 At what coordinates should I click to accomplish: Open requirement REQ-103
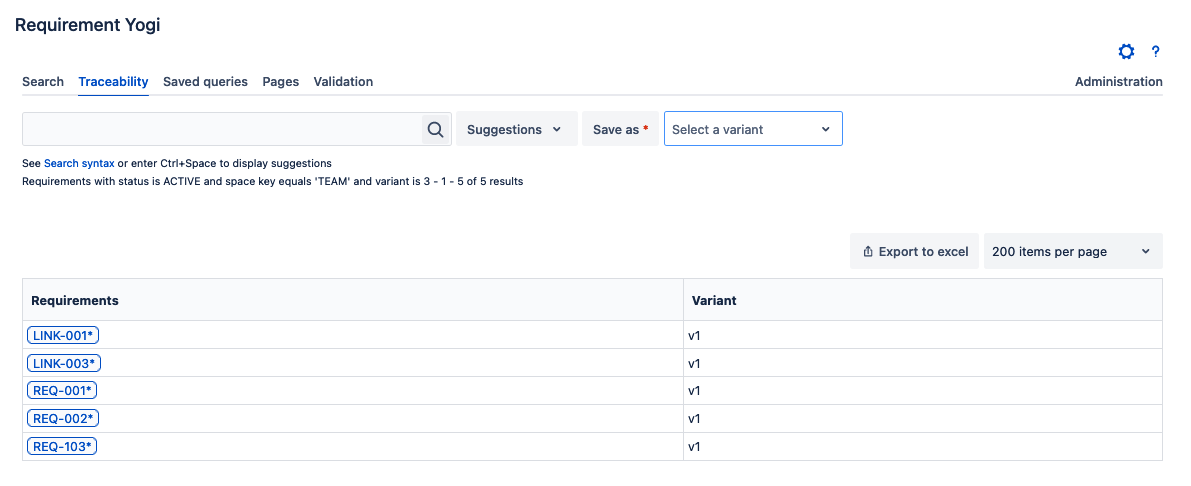coord(62,446)
